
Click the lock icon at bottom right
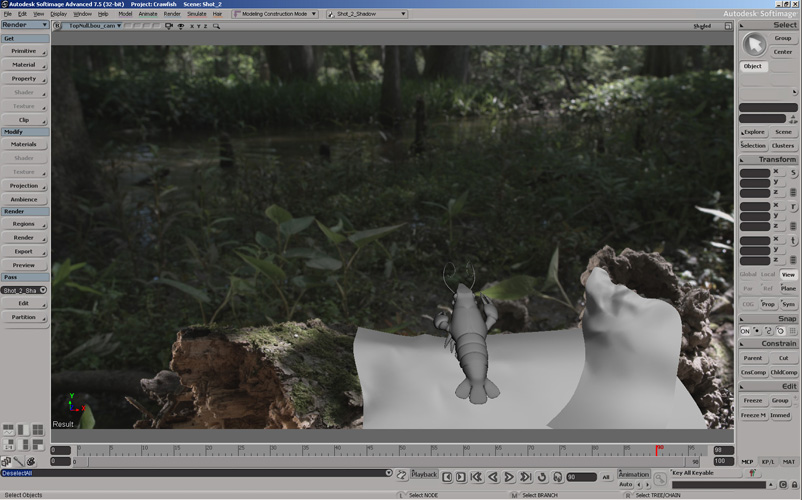(x=794, y=484)
